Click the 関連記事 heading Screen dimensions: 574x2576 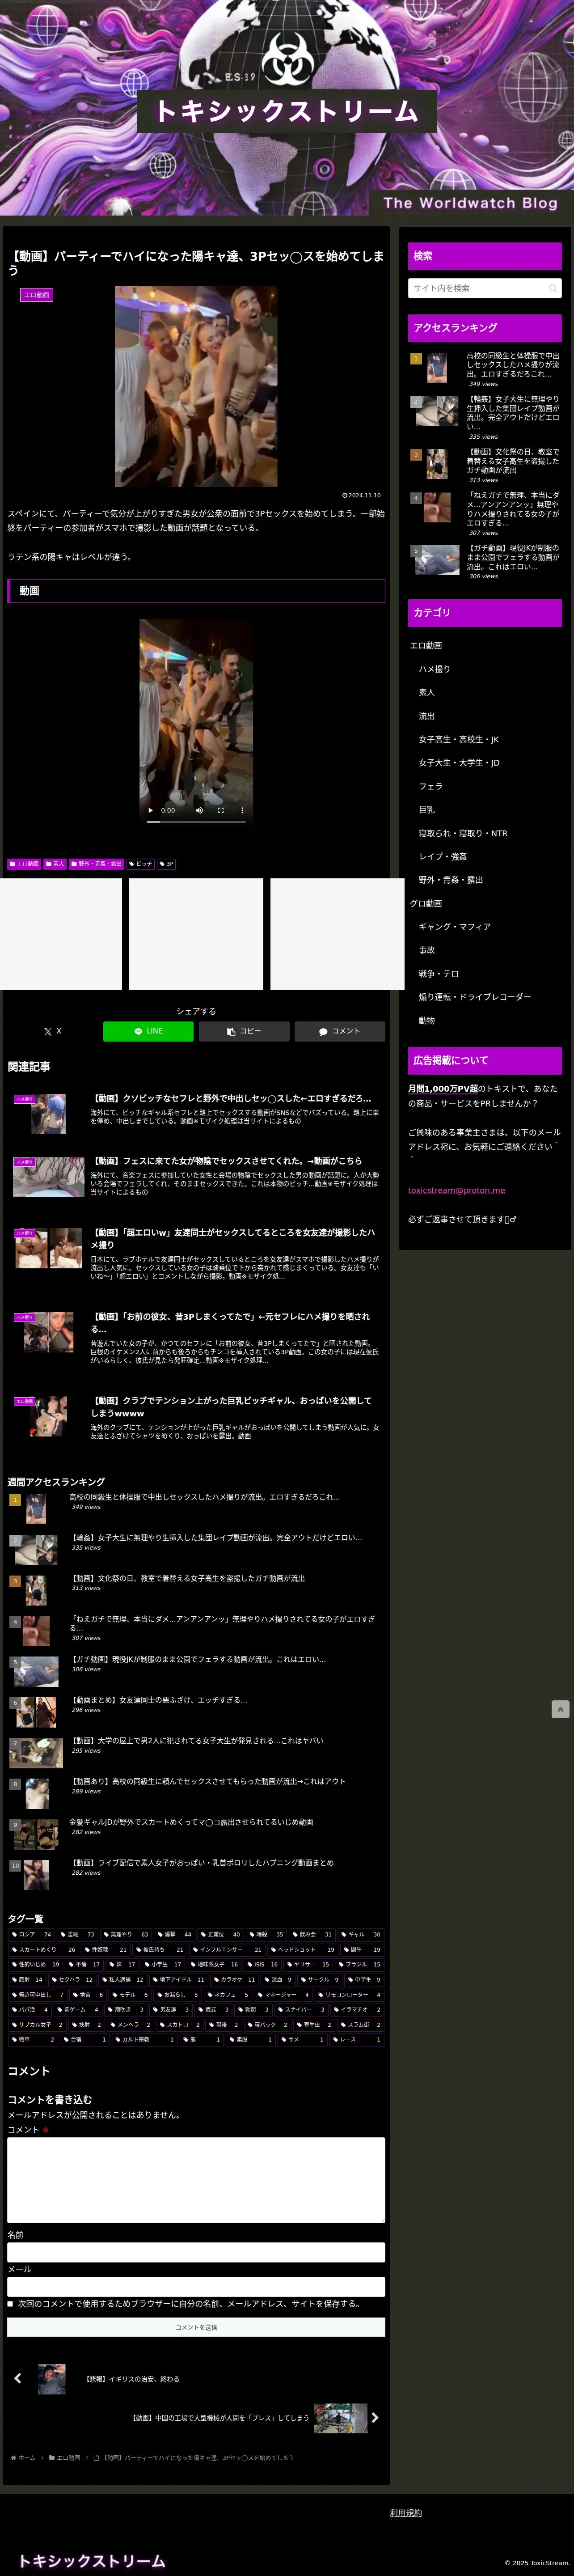pyautogui.click(x=29, y=1067)
